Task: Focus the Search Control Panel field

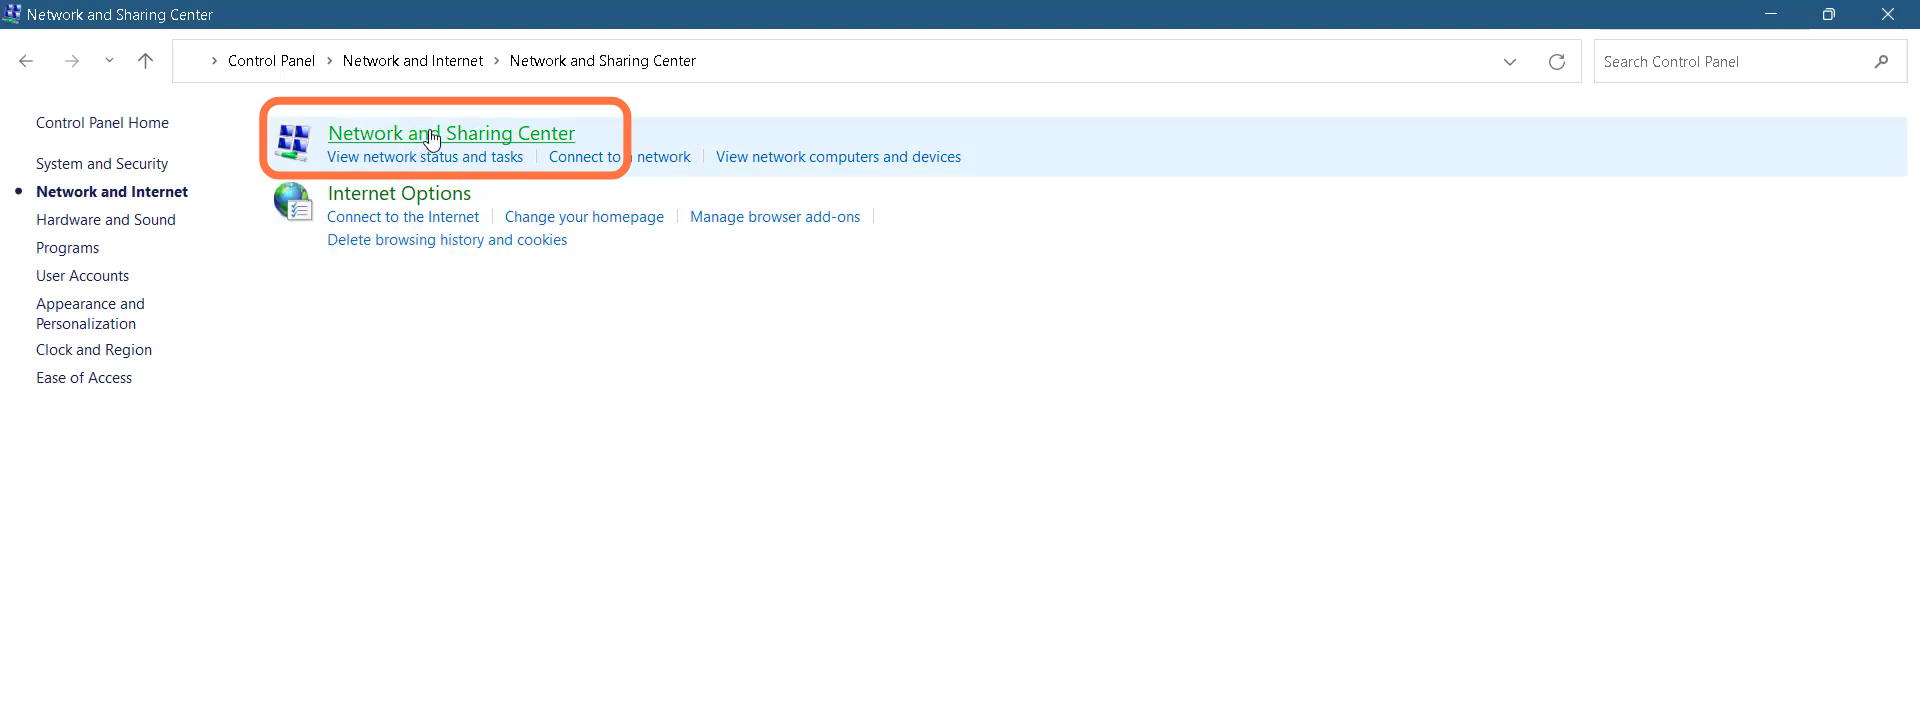Action: [x=1750, y=62]
